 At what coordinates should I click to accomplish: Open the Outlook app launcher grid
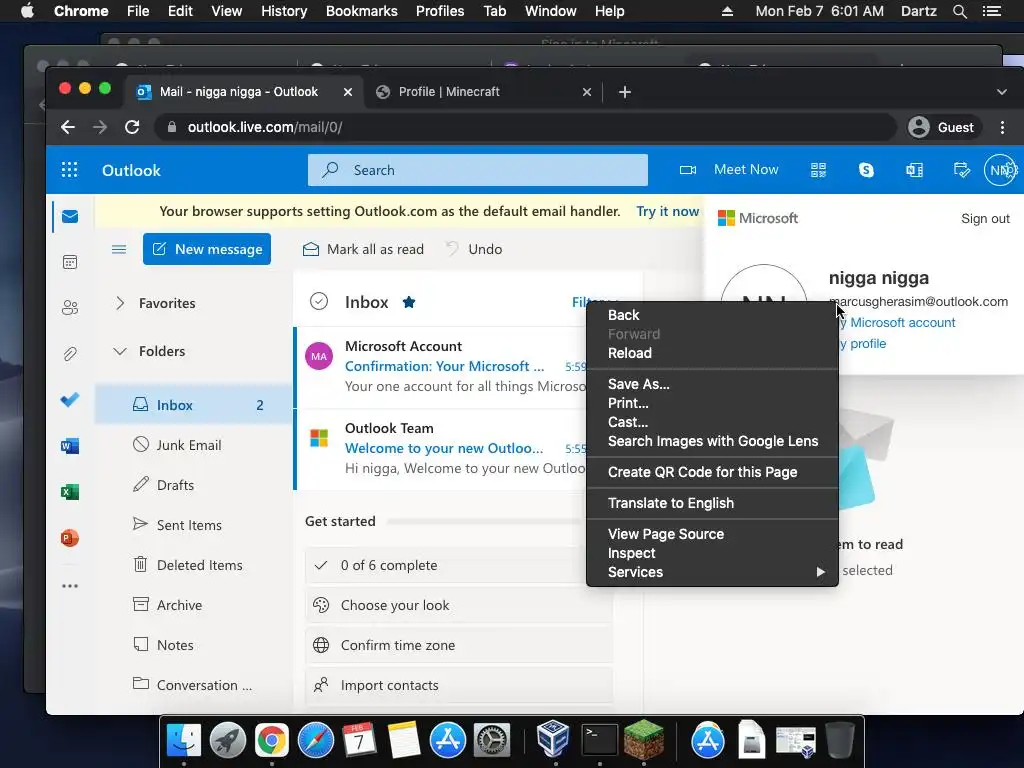click(x=69, y=170)
